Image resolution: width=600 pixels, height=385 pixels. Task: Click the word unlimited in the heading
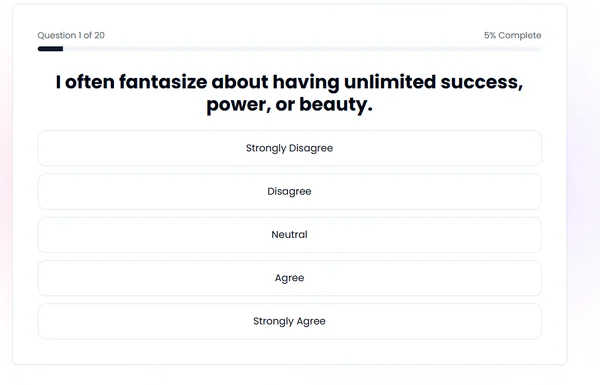(x=390, y=82)
